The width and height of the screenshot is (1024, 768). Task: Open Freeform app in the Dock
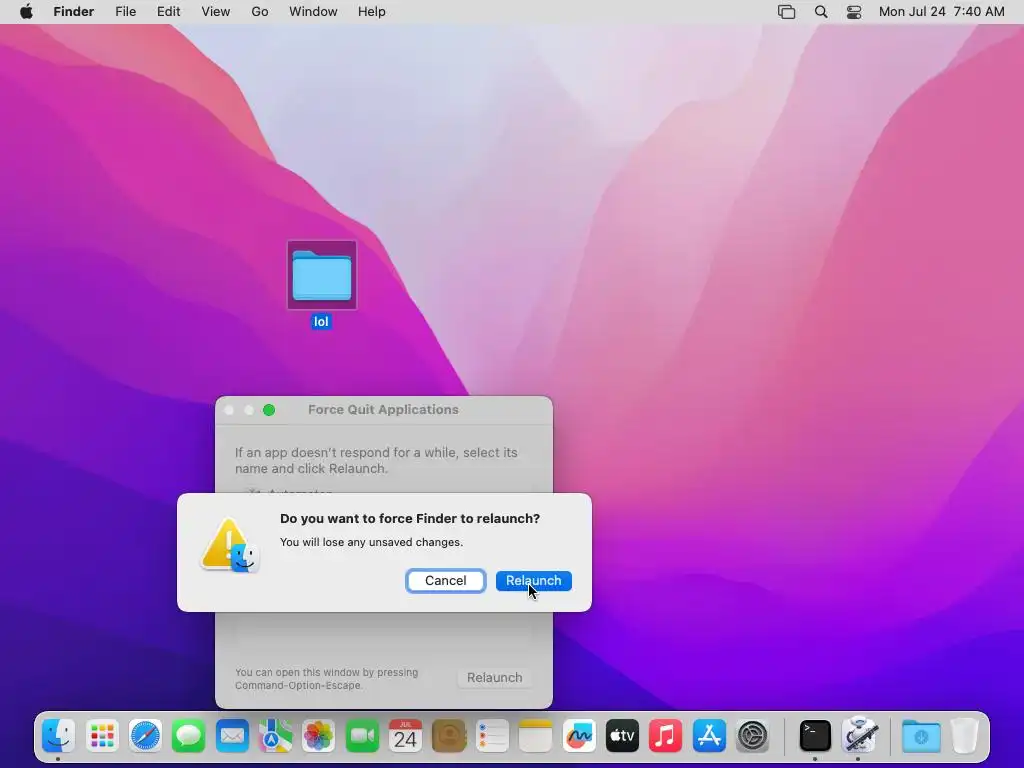[x=579, y=735]
